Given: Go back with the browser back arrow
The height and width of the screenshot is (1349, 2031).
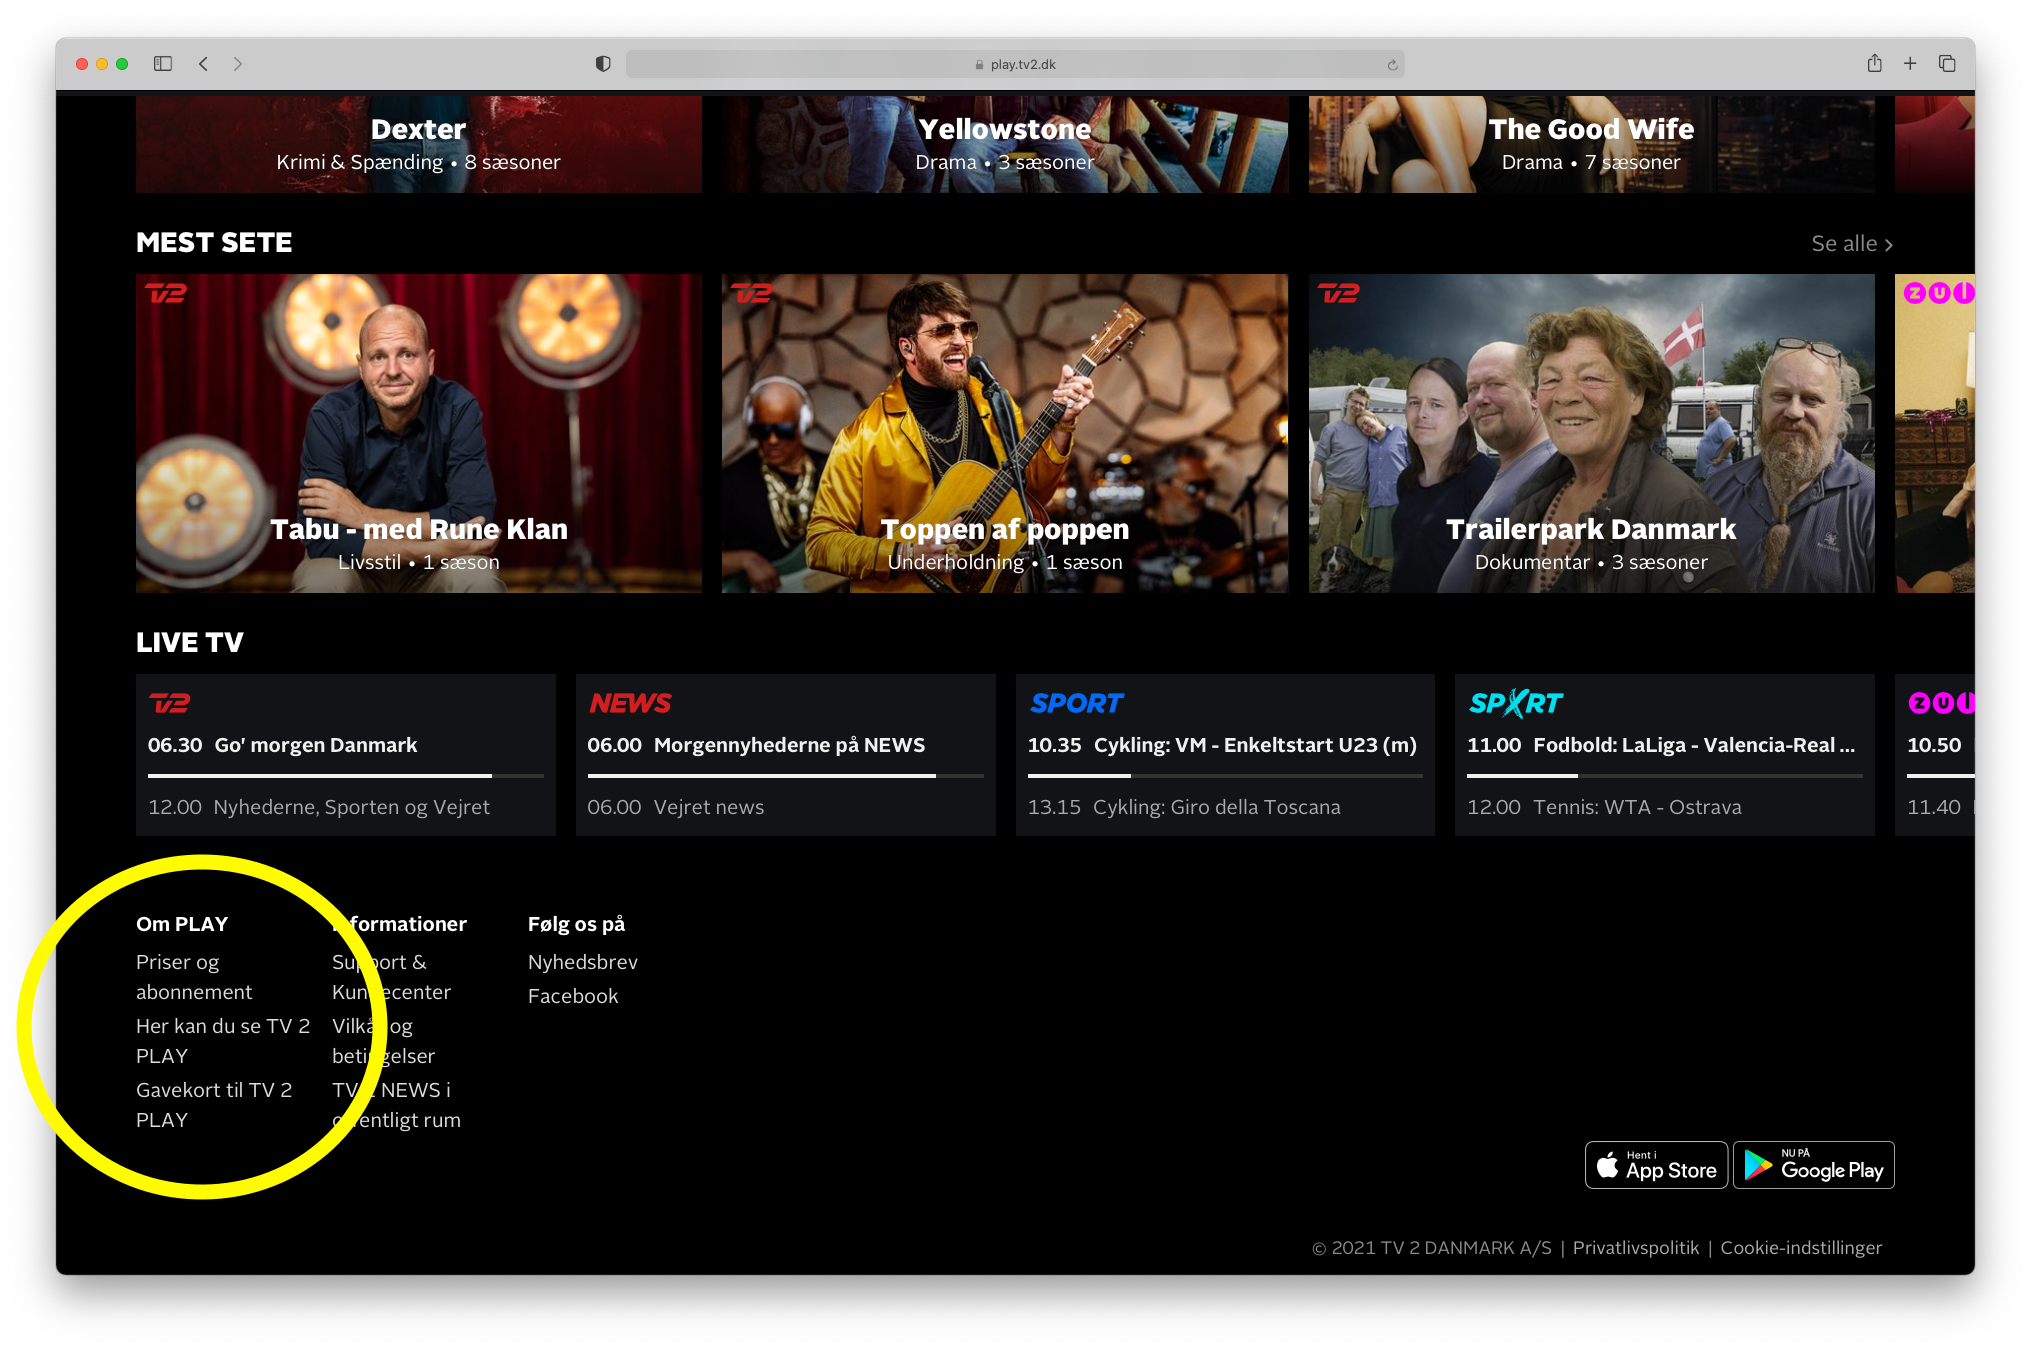Looking at the screenshot, I should pos(203,64).
